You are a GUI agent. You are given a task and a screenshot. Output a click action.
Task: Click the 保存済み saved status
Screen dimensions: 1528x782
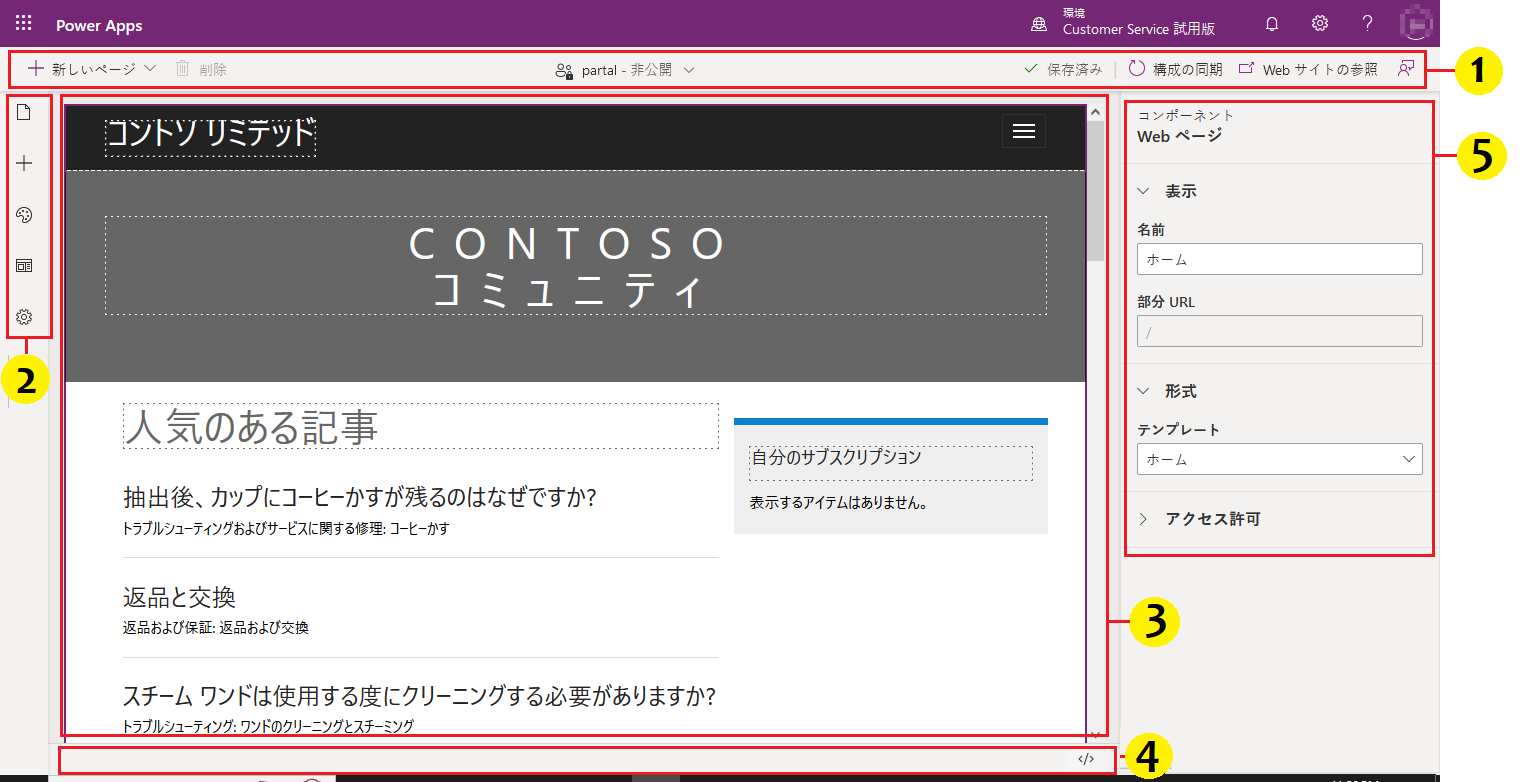[1063, 69]
